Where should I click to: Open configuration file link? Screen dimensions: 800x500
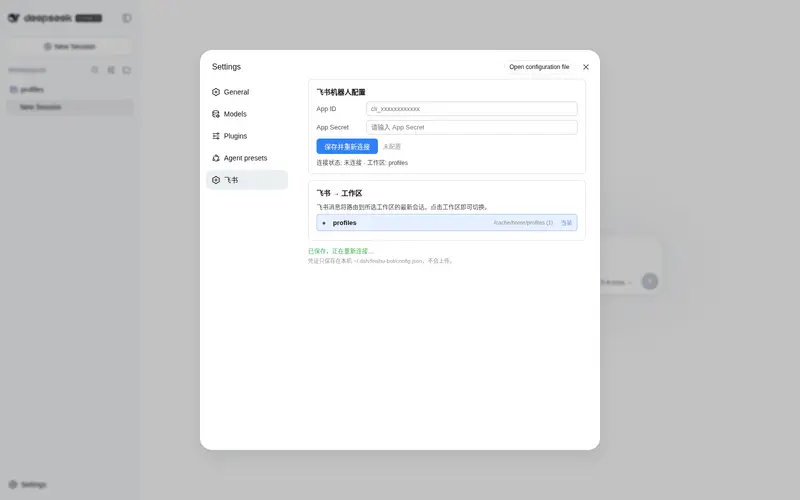[x=539, y=67]
